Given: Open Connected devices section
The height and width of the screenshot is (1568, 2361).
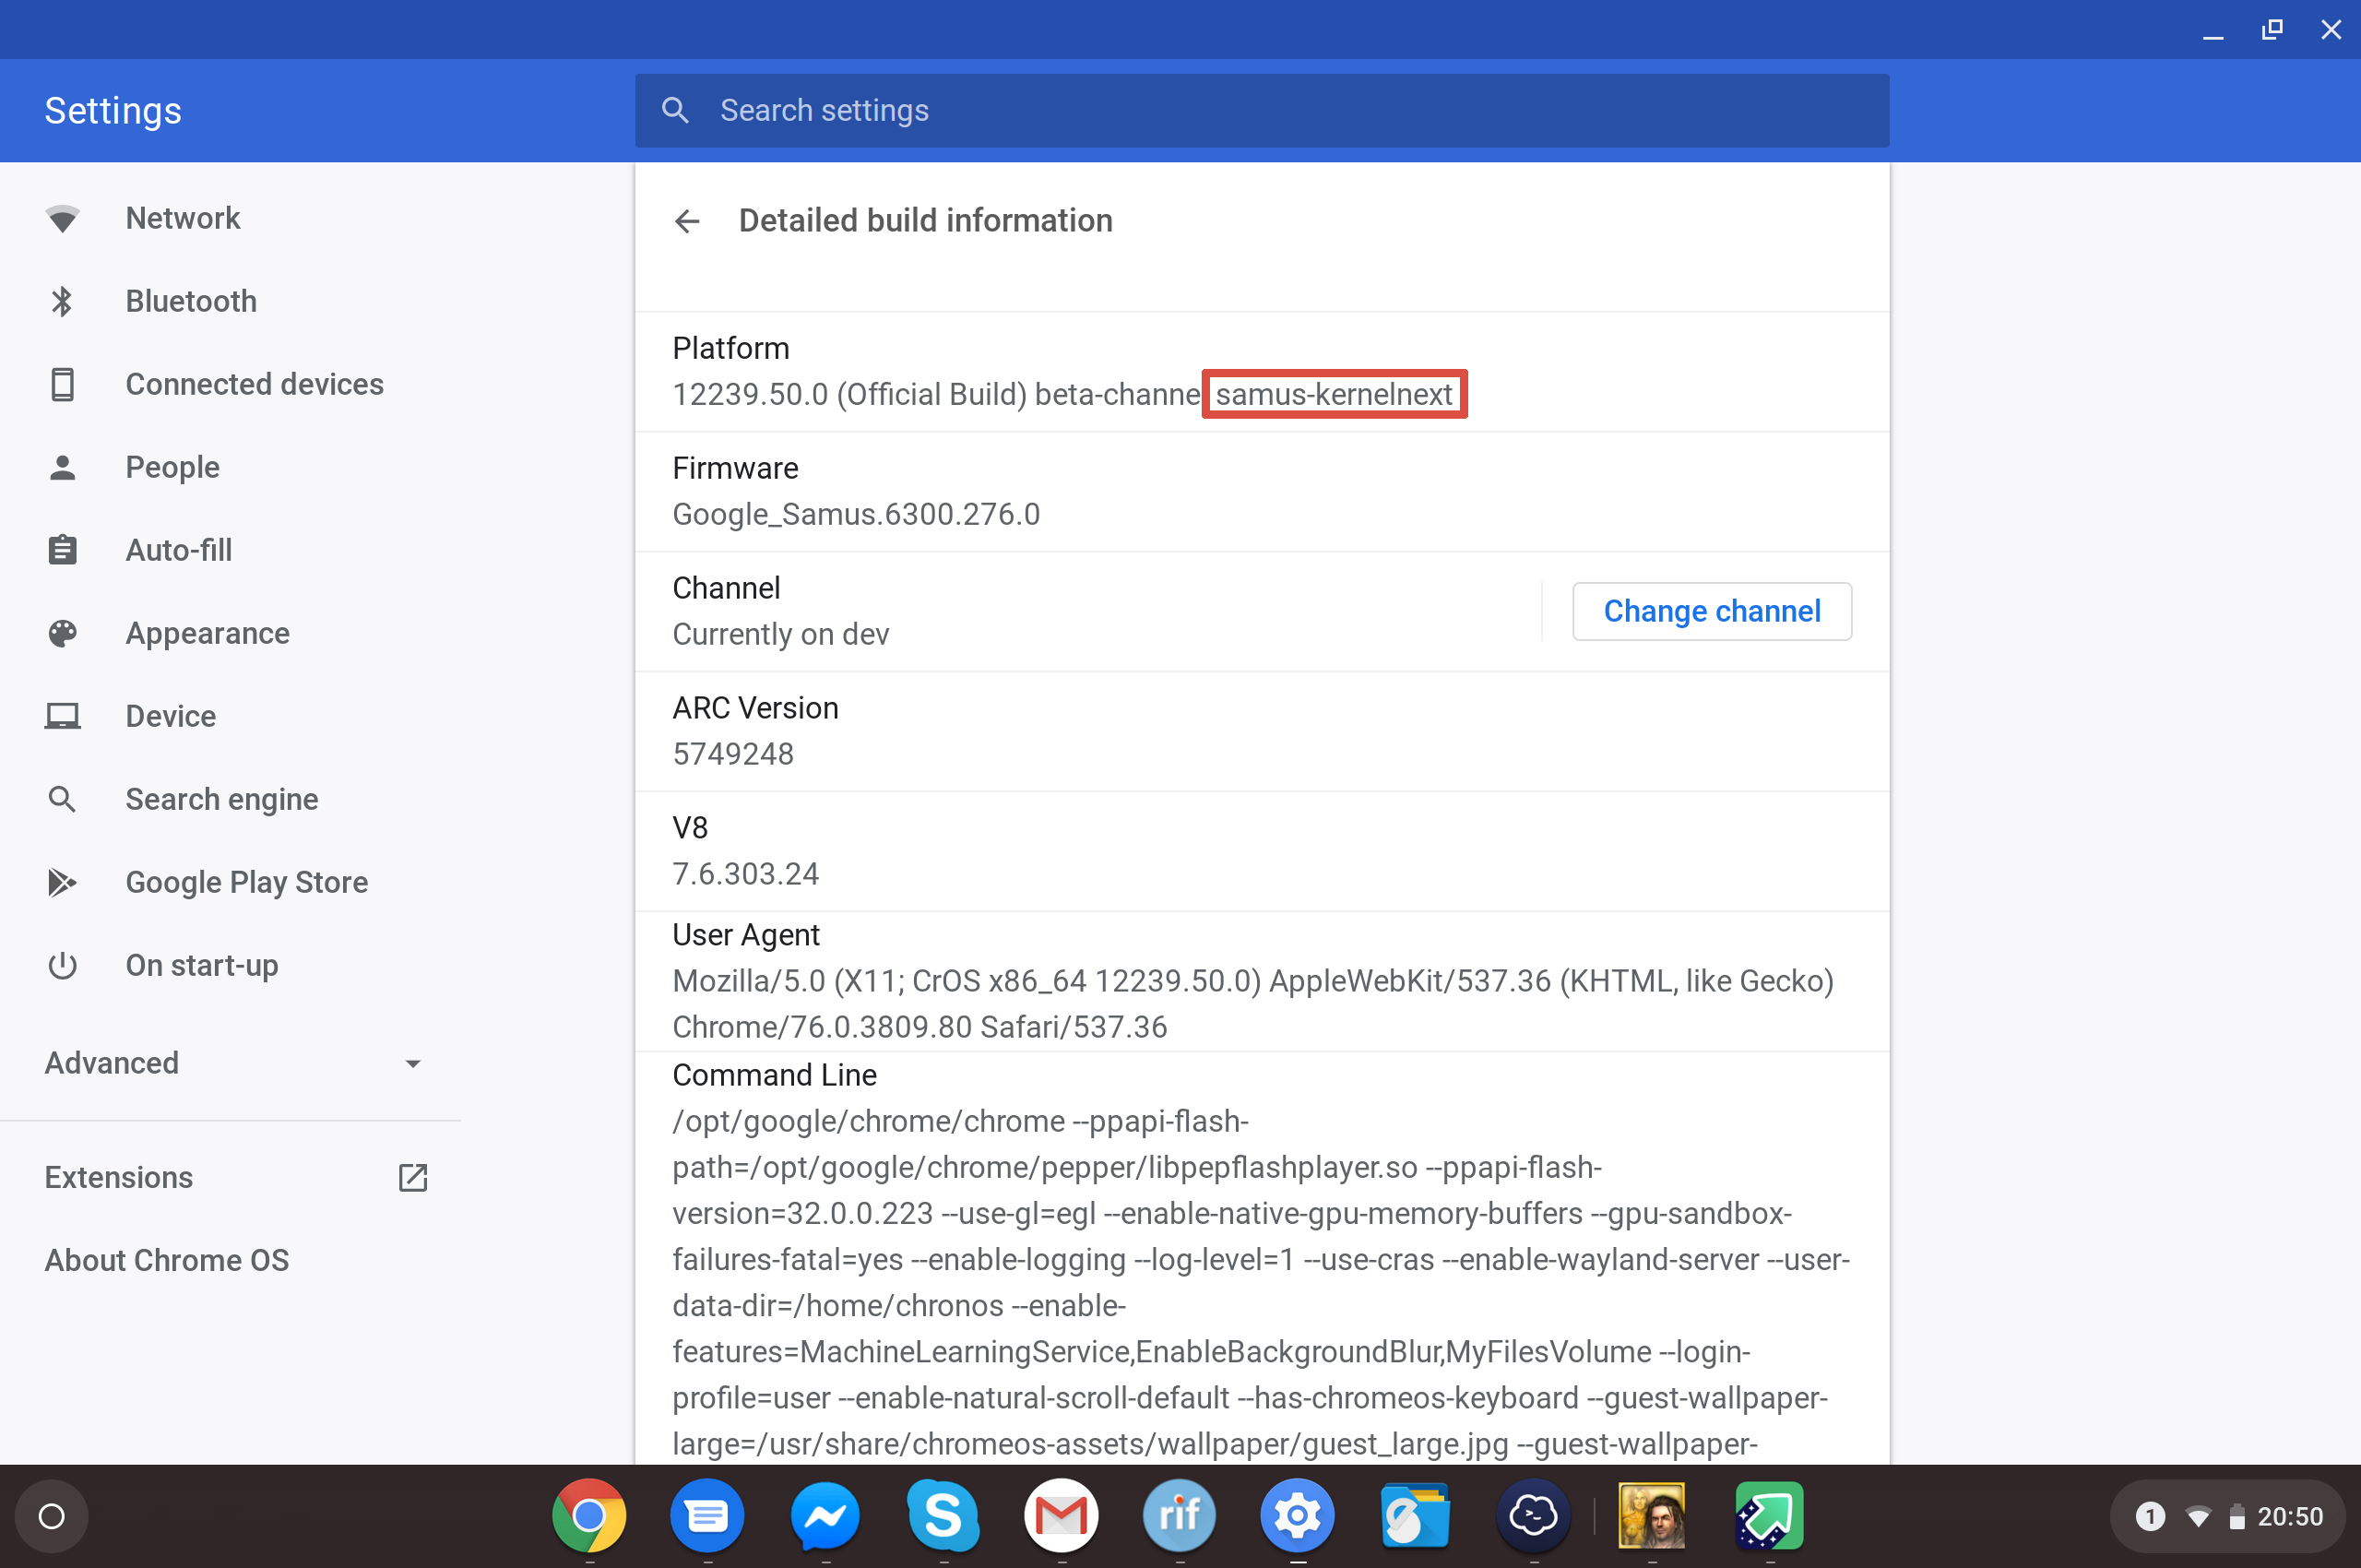Looking at the screenshot, I should [254, 384].
